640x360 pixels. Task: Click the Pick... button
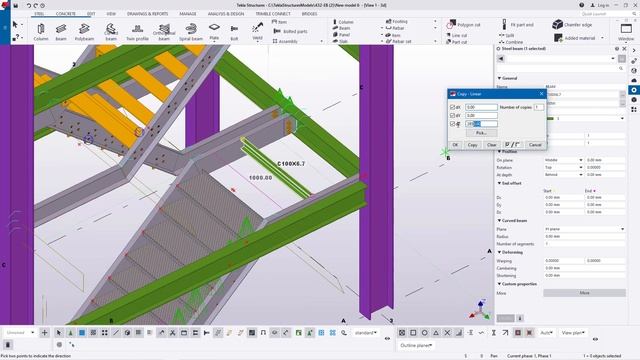481,133
